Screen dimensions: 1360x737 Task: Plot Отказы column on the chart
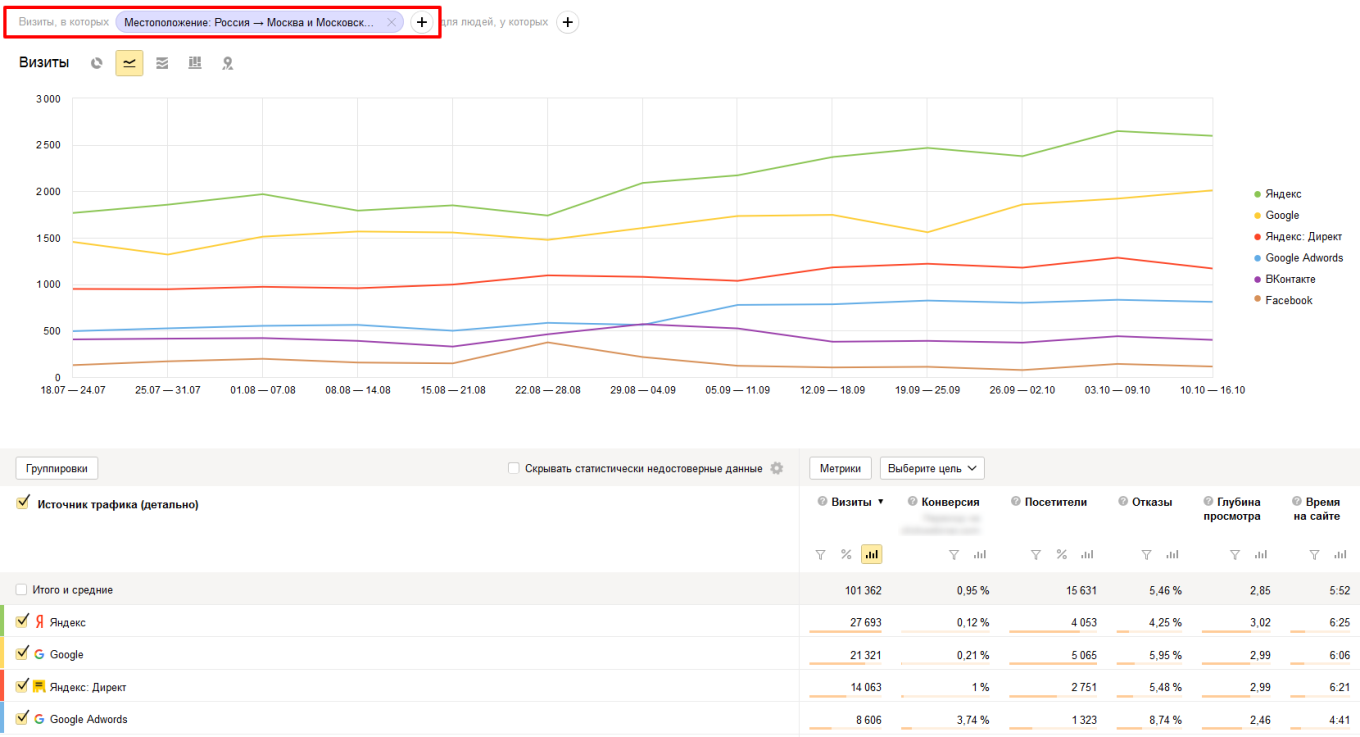[x=1173, y=554]
